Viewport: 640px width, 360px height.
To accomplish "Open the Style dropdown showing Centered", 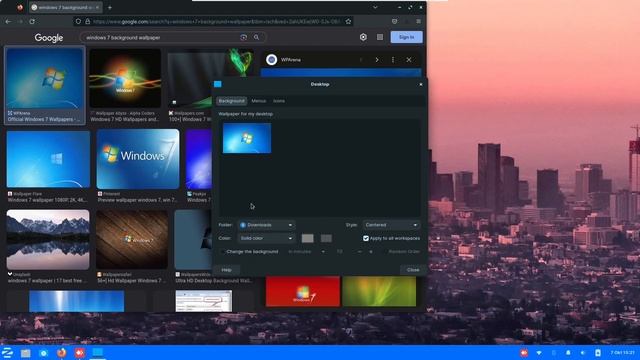I will point(391,225).
